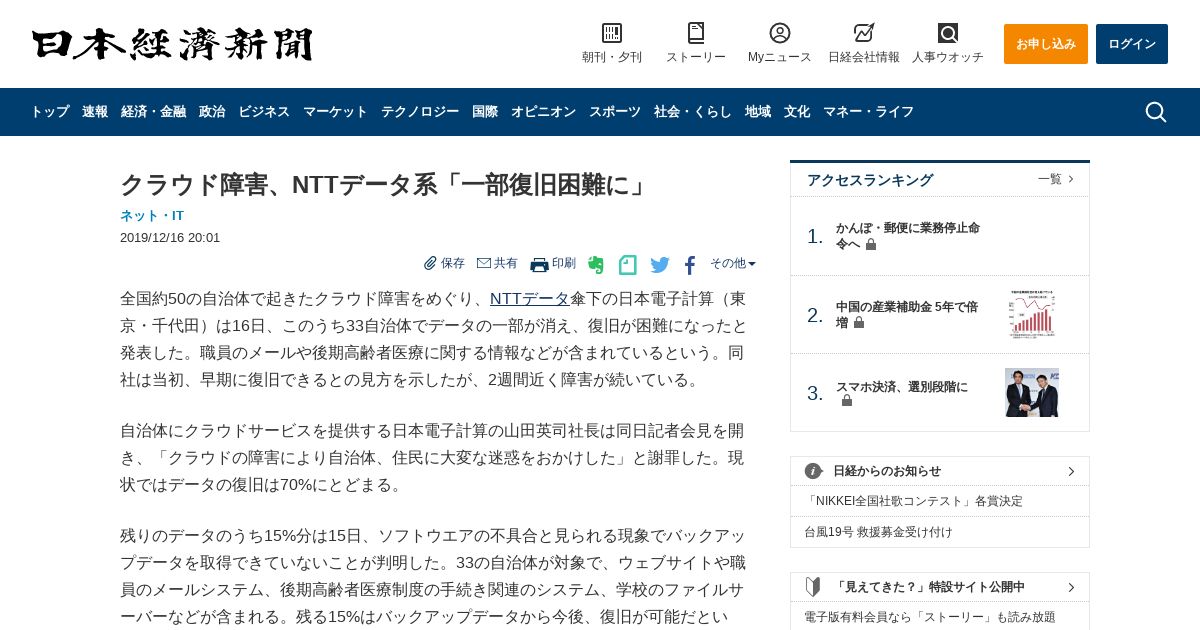Expand the その他 share dropdown
The height and width of the screenshot is (630, 1200).
(x=733, y=263)
